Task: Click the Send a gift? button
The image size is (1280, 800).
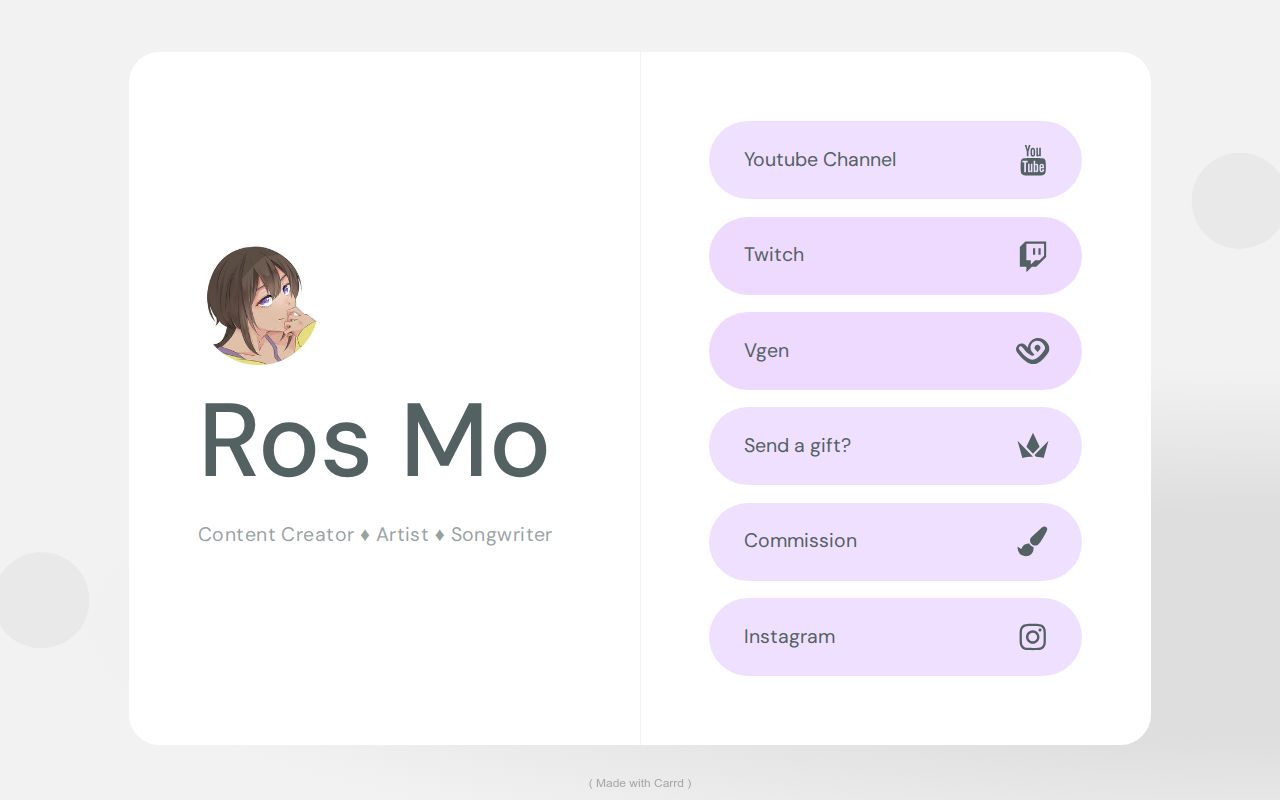Action: (895, 446)
